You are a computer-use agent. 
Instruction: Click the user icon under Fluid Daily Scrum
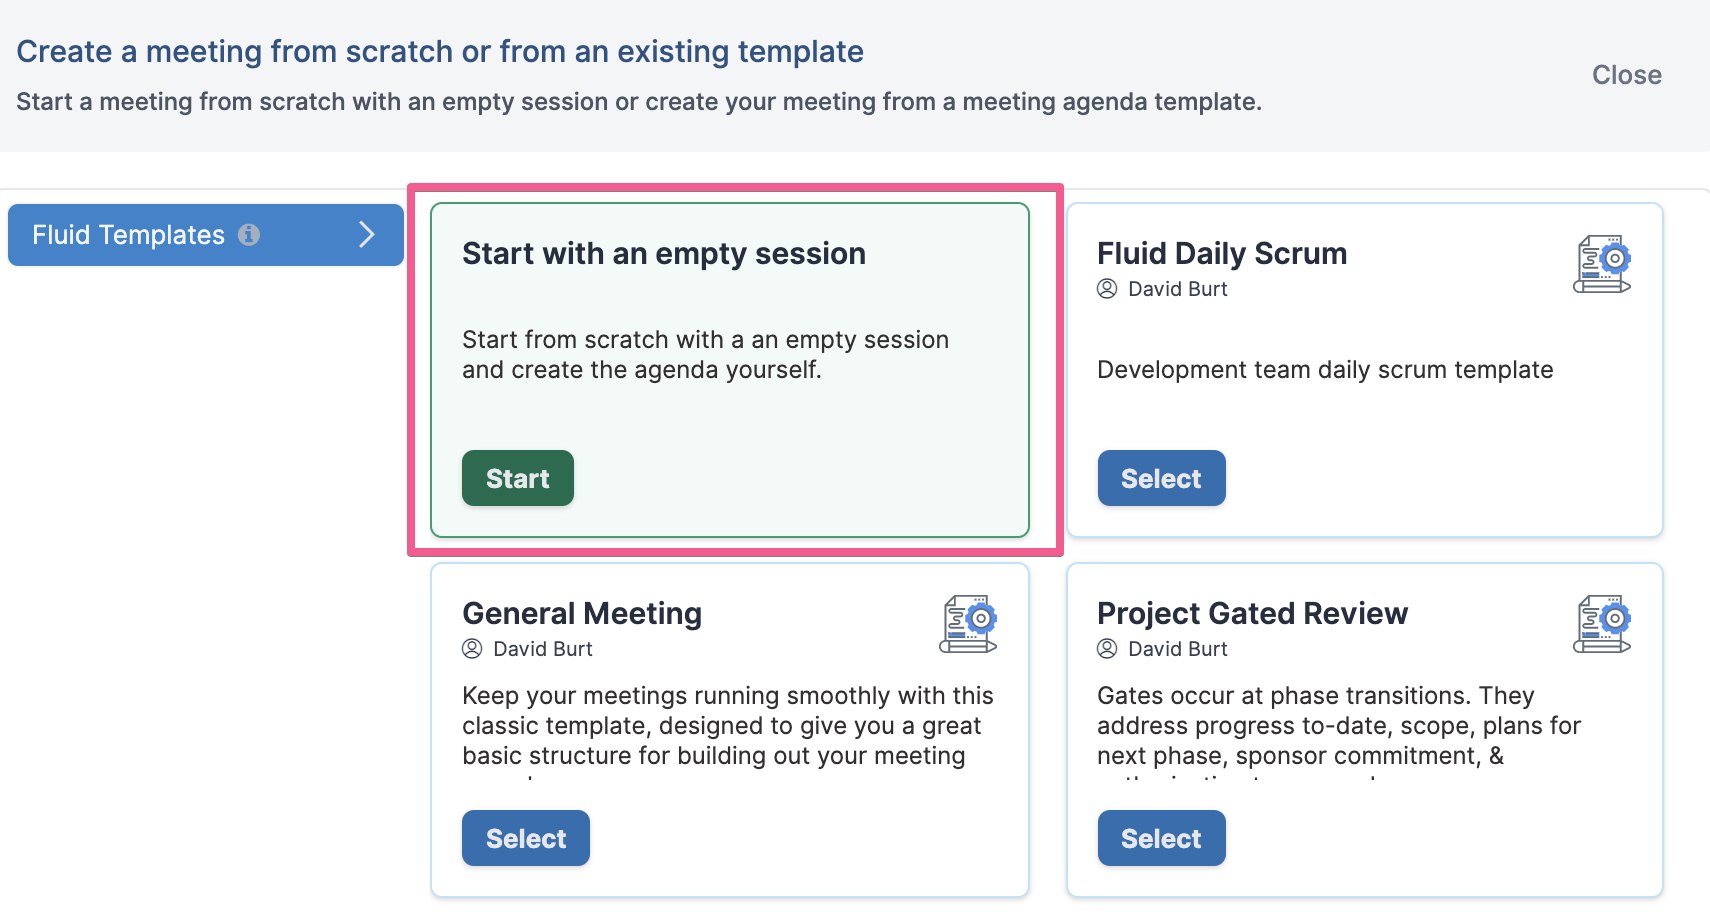tap(1107, 289)
